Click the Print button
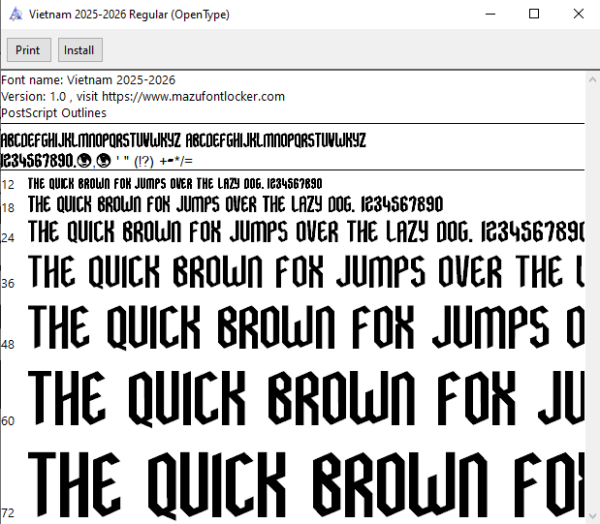 pyautogui.click(x=29, y=50)
